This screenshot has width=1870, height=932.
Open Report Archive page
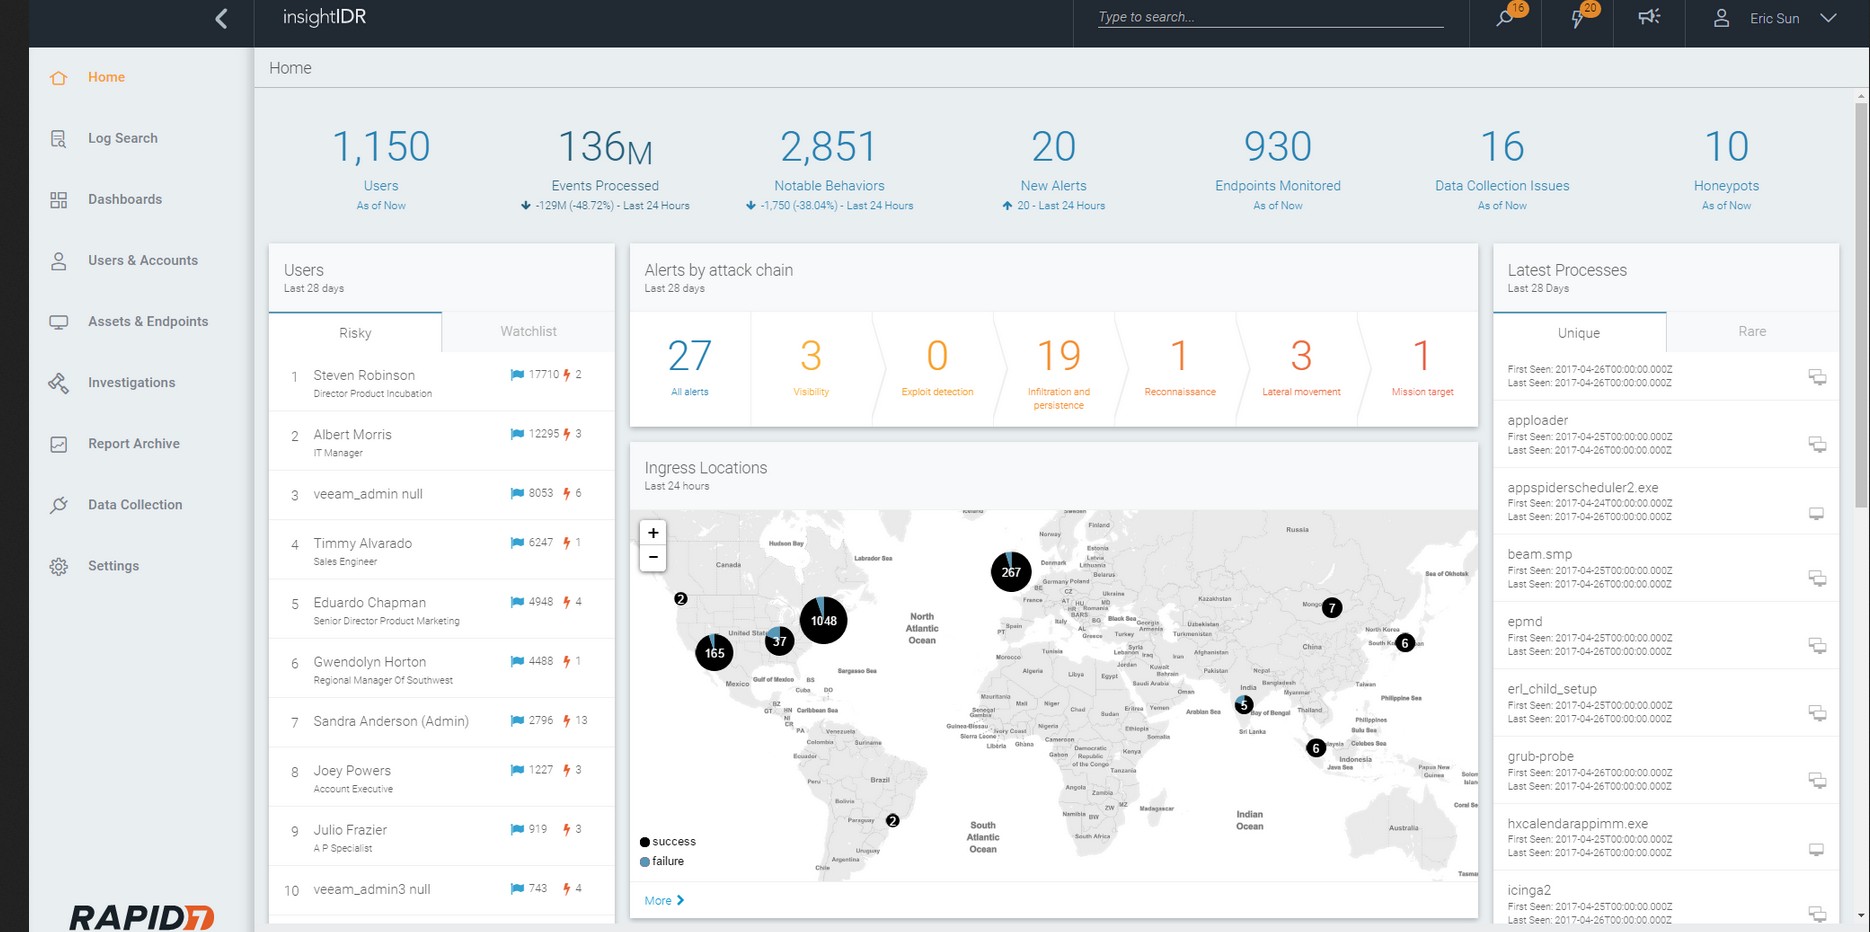(x=134, y=443)
